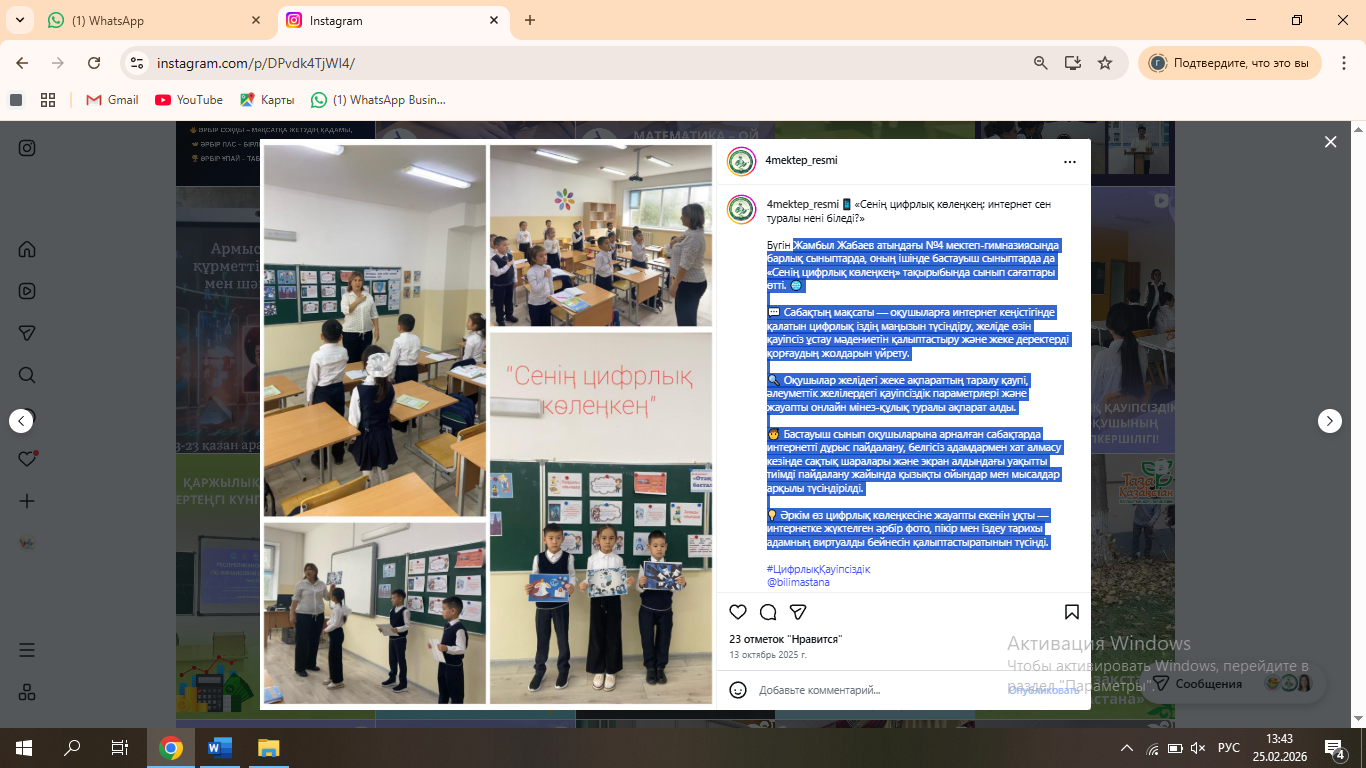Open Reels in the left sidebar
Image resolution: width=1366 pixels, height=768 pixels.
click(x=27, y=291)
